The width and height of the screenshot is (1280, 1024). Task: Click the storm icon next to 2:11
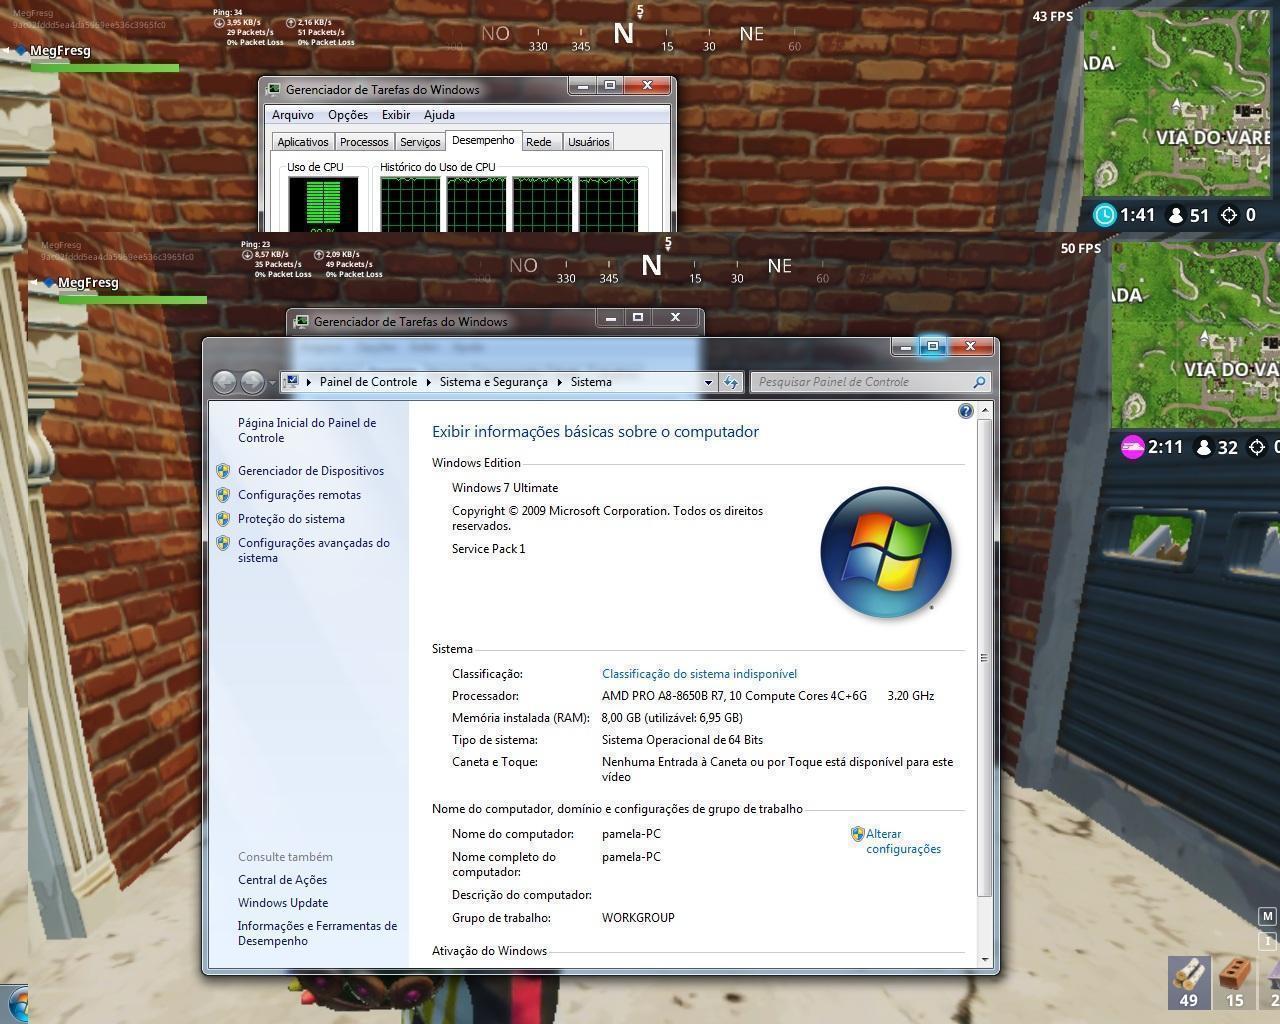tap(1132, 447)
